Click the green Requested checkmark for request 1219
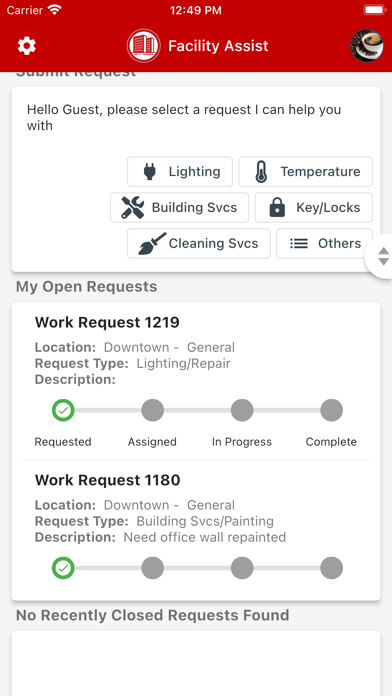The image size is (392, 696). click(x=63, y=410)
